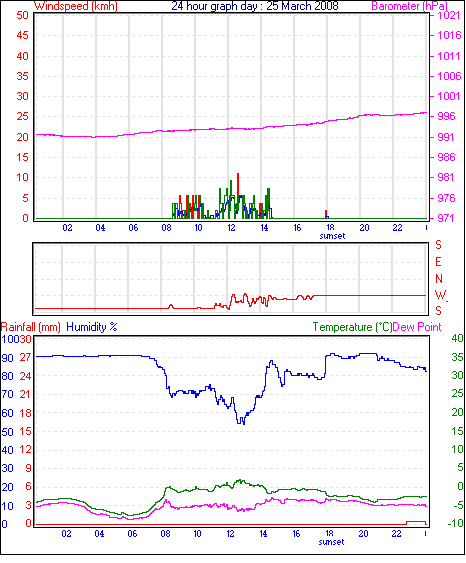Click the 90 humidity scale value
The height and width of the screenshot is (563, 466).
pyautogui.click(x=7, y=358)
